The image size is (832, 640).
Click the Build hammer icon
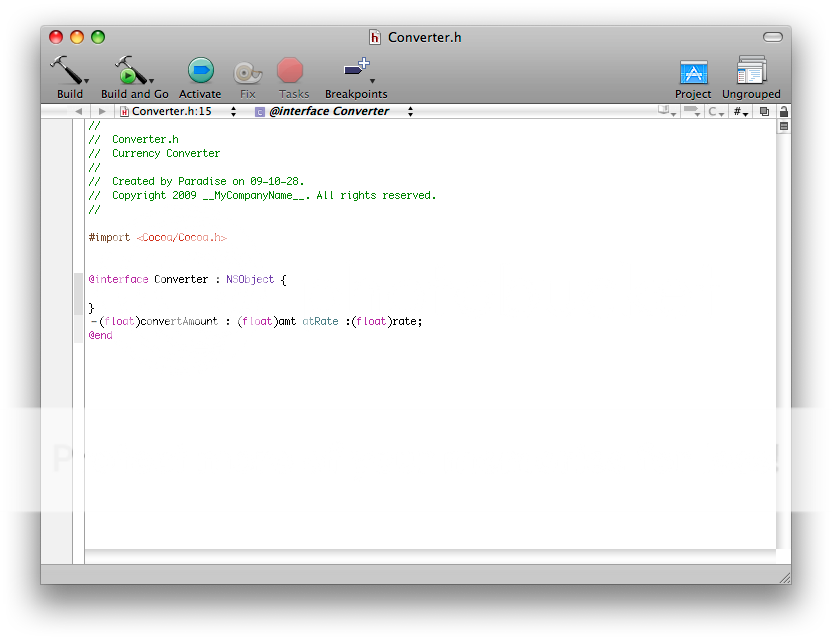(66, 70)
